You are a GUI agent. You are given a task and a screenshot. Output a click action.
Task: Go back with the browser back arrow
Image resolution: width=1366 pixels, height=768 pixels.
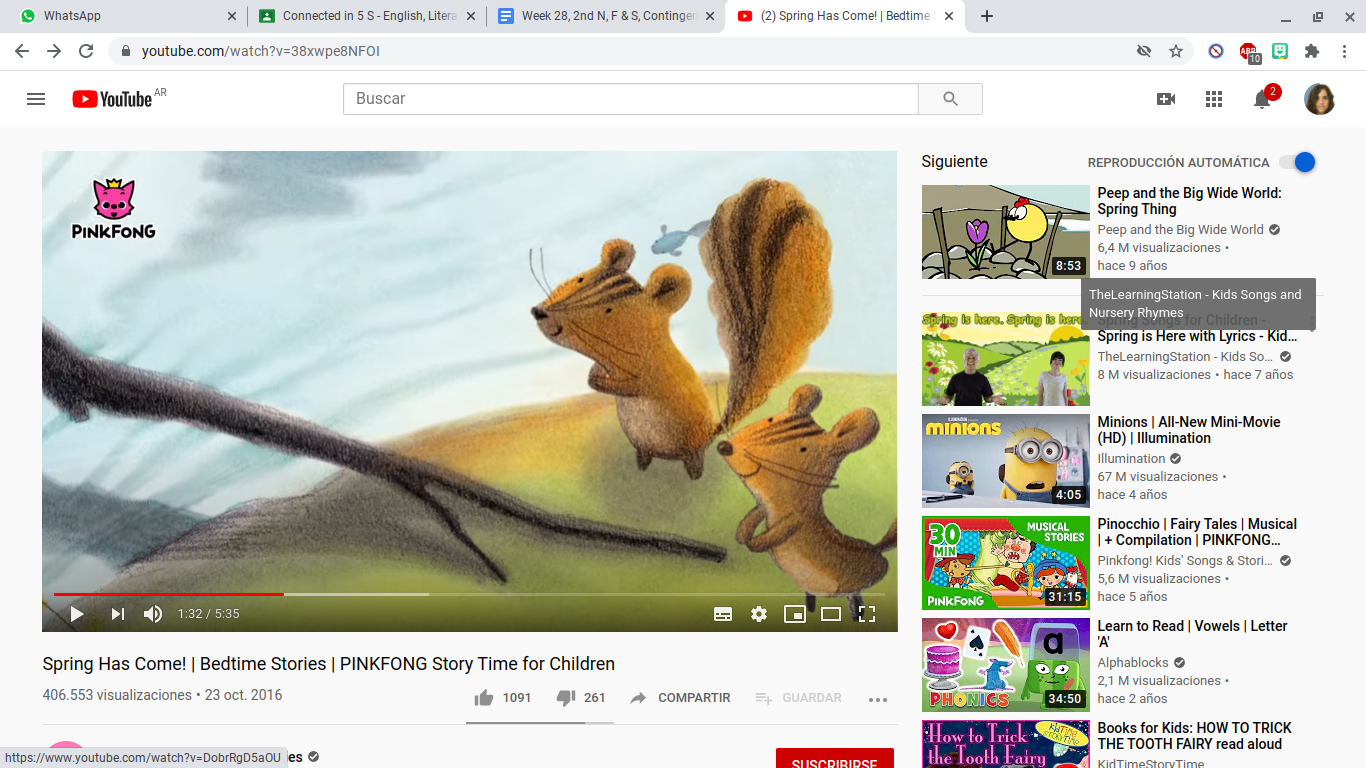pyautogui.click(x=22, y=51)
